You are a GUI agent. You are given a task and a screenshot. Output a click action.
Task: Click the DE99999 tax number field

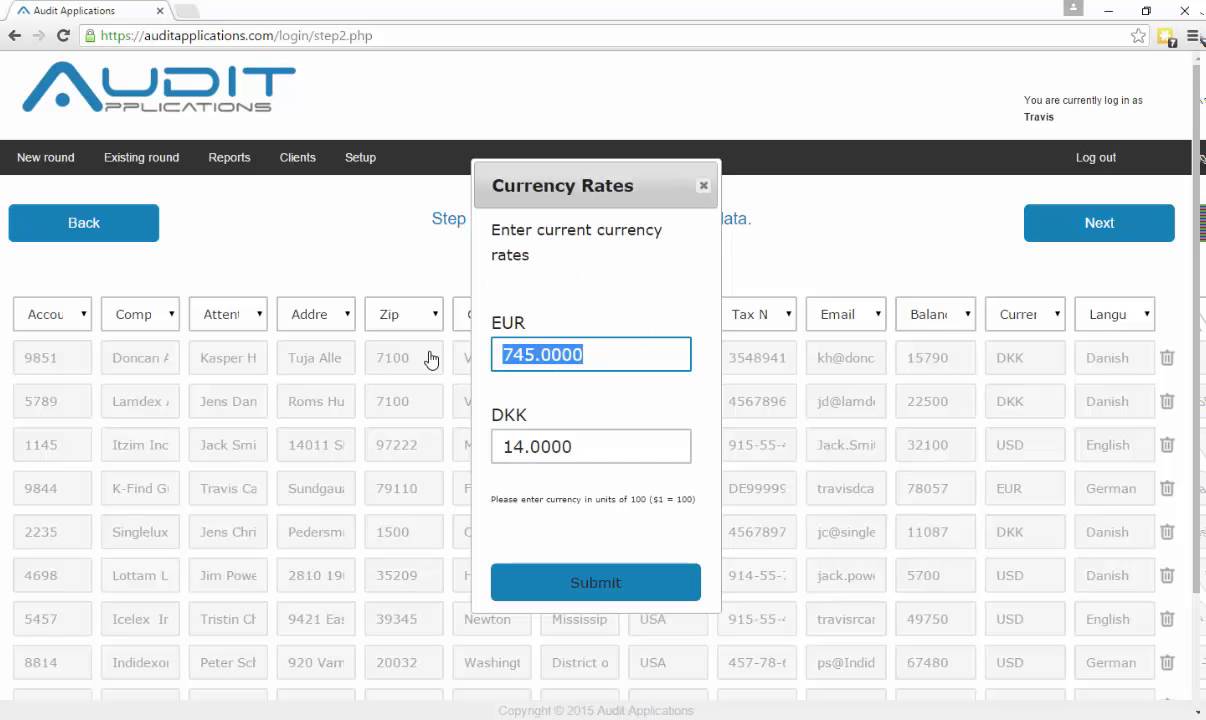(758, 488)
